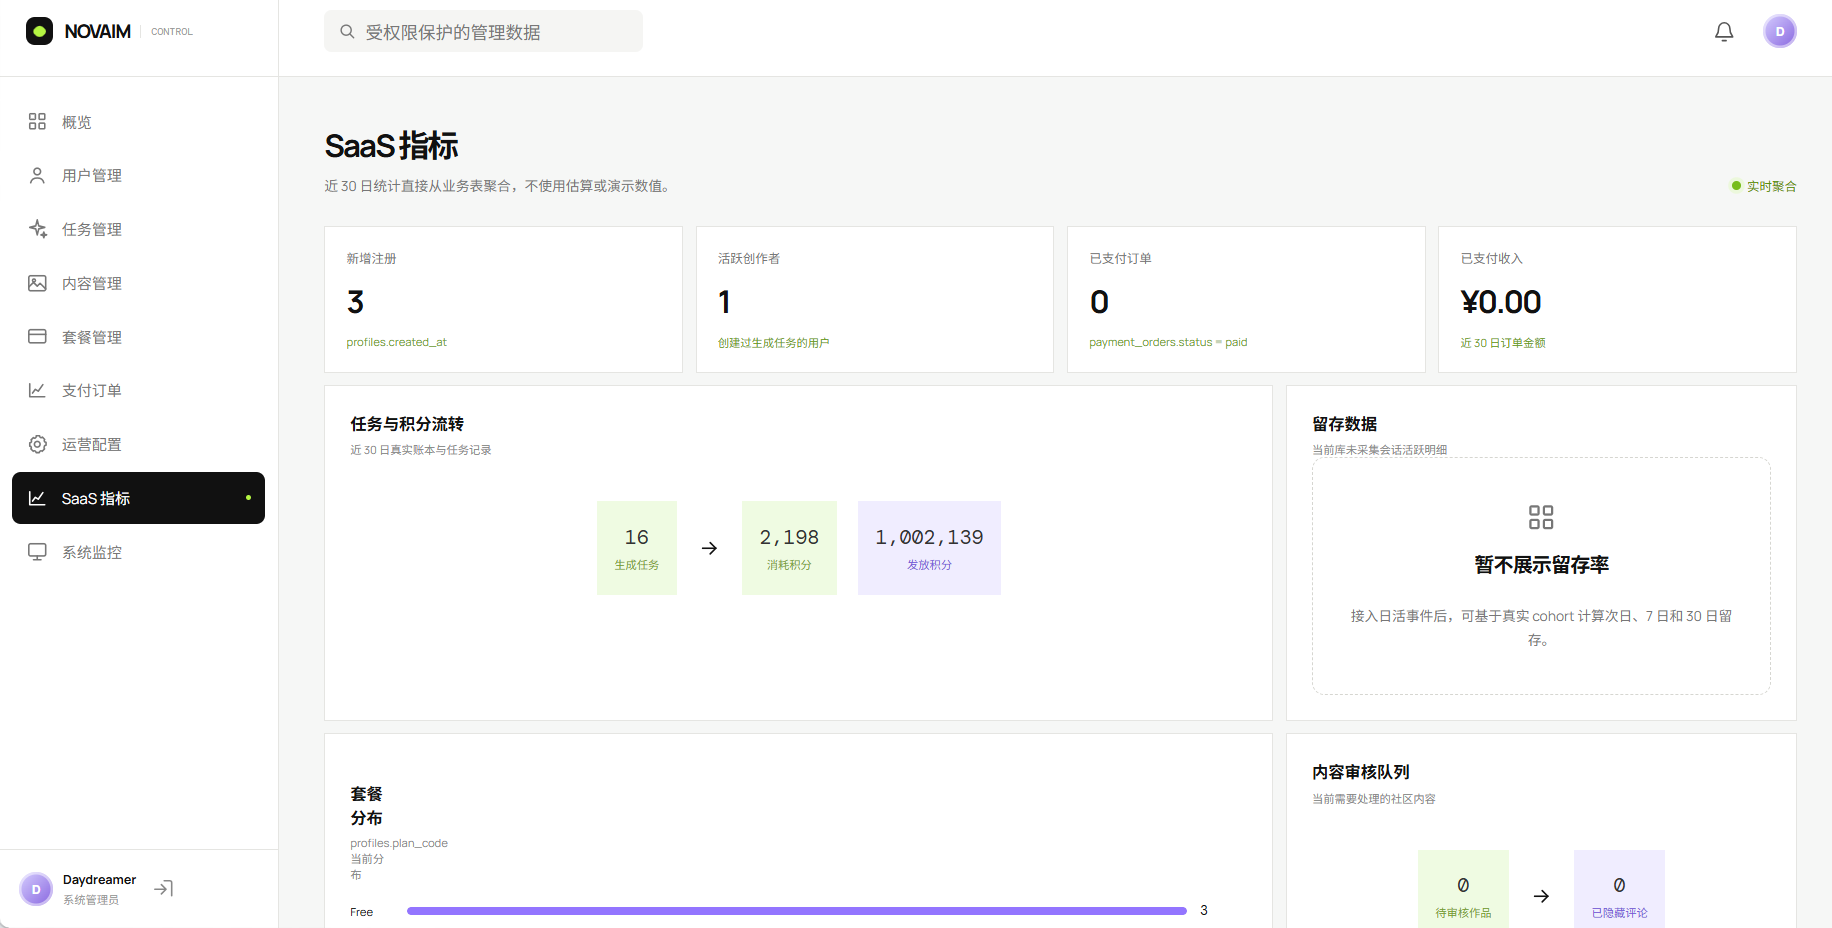The image size is (1832, 928).
Task: Click the 系统监控 monitor icon
Action: [37, 552]
